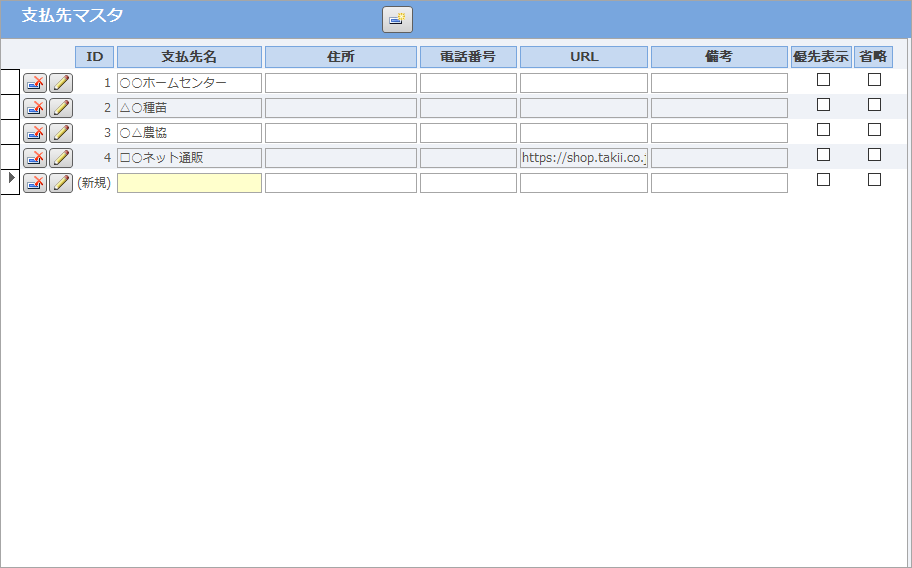Edit the ○○ホームセンター record with pencil icon
This screenshot has width=912, height=568.
click(x=61, y=83)
